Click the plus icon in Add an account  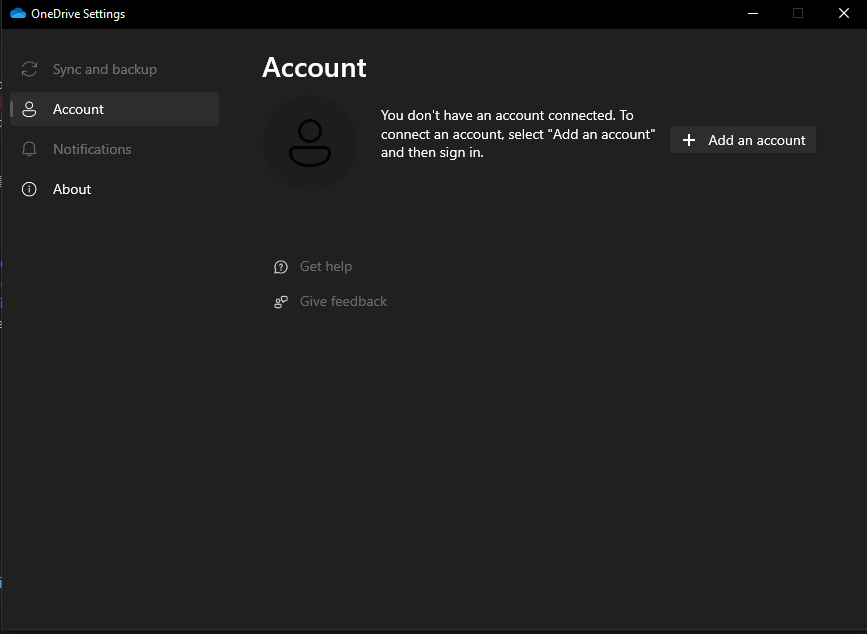click(x=689, y=140)
